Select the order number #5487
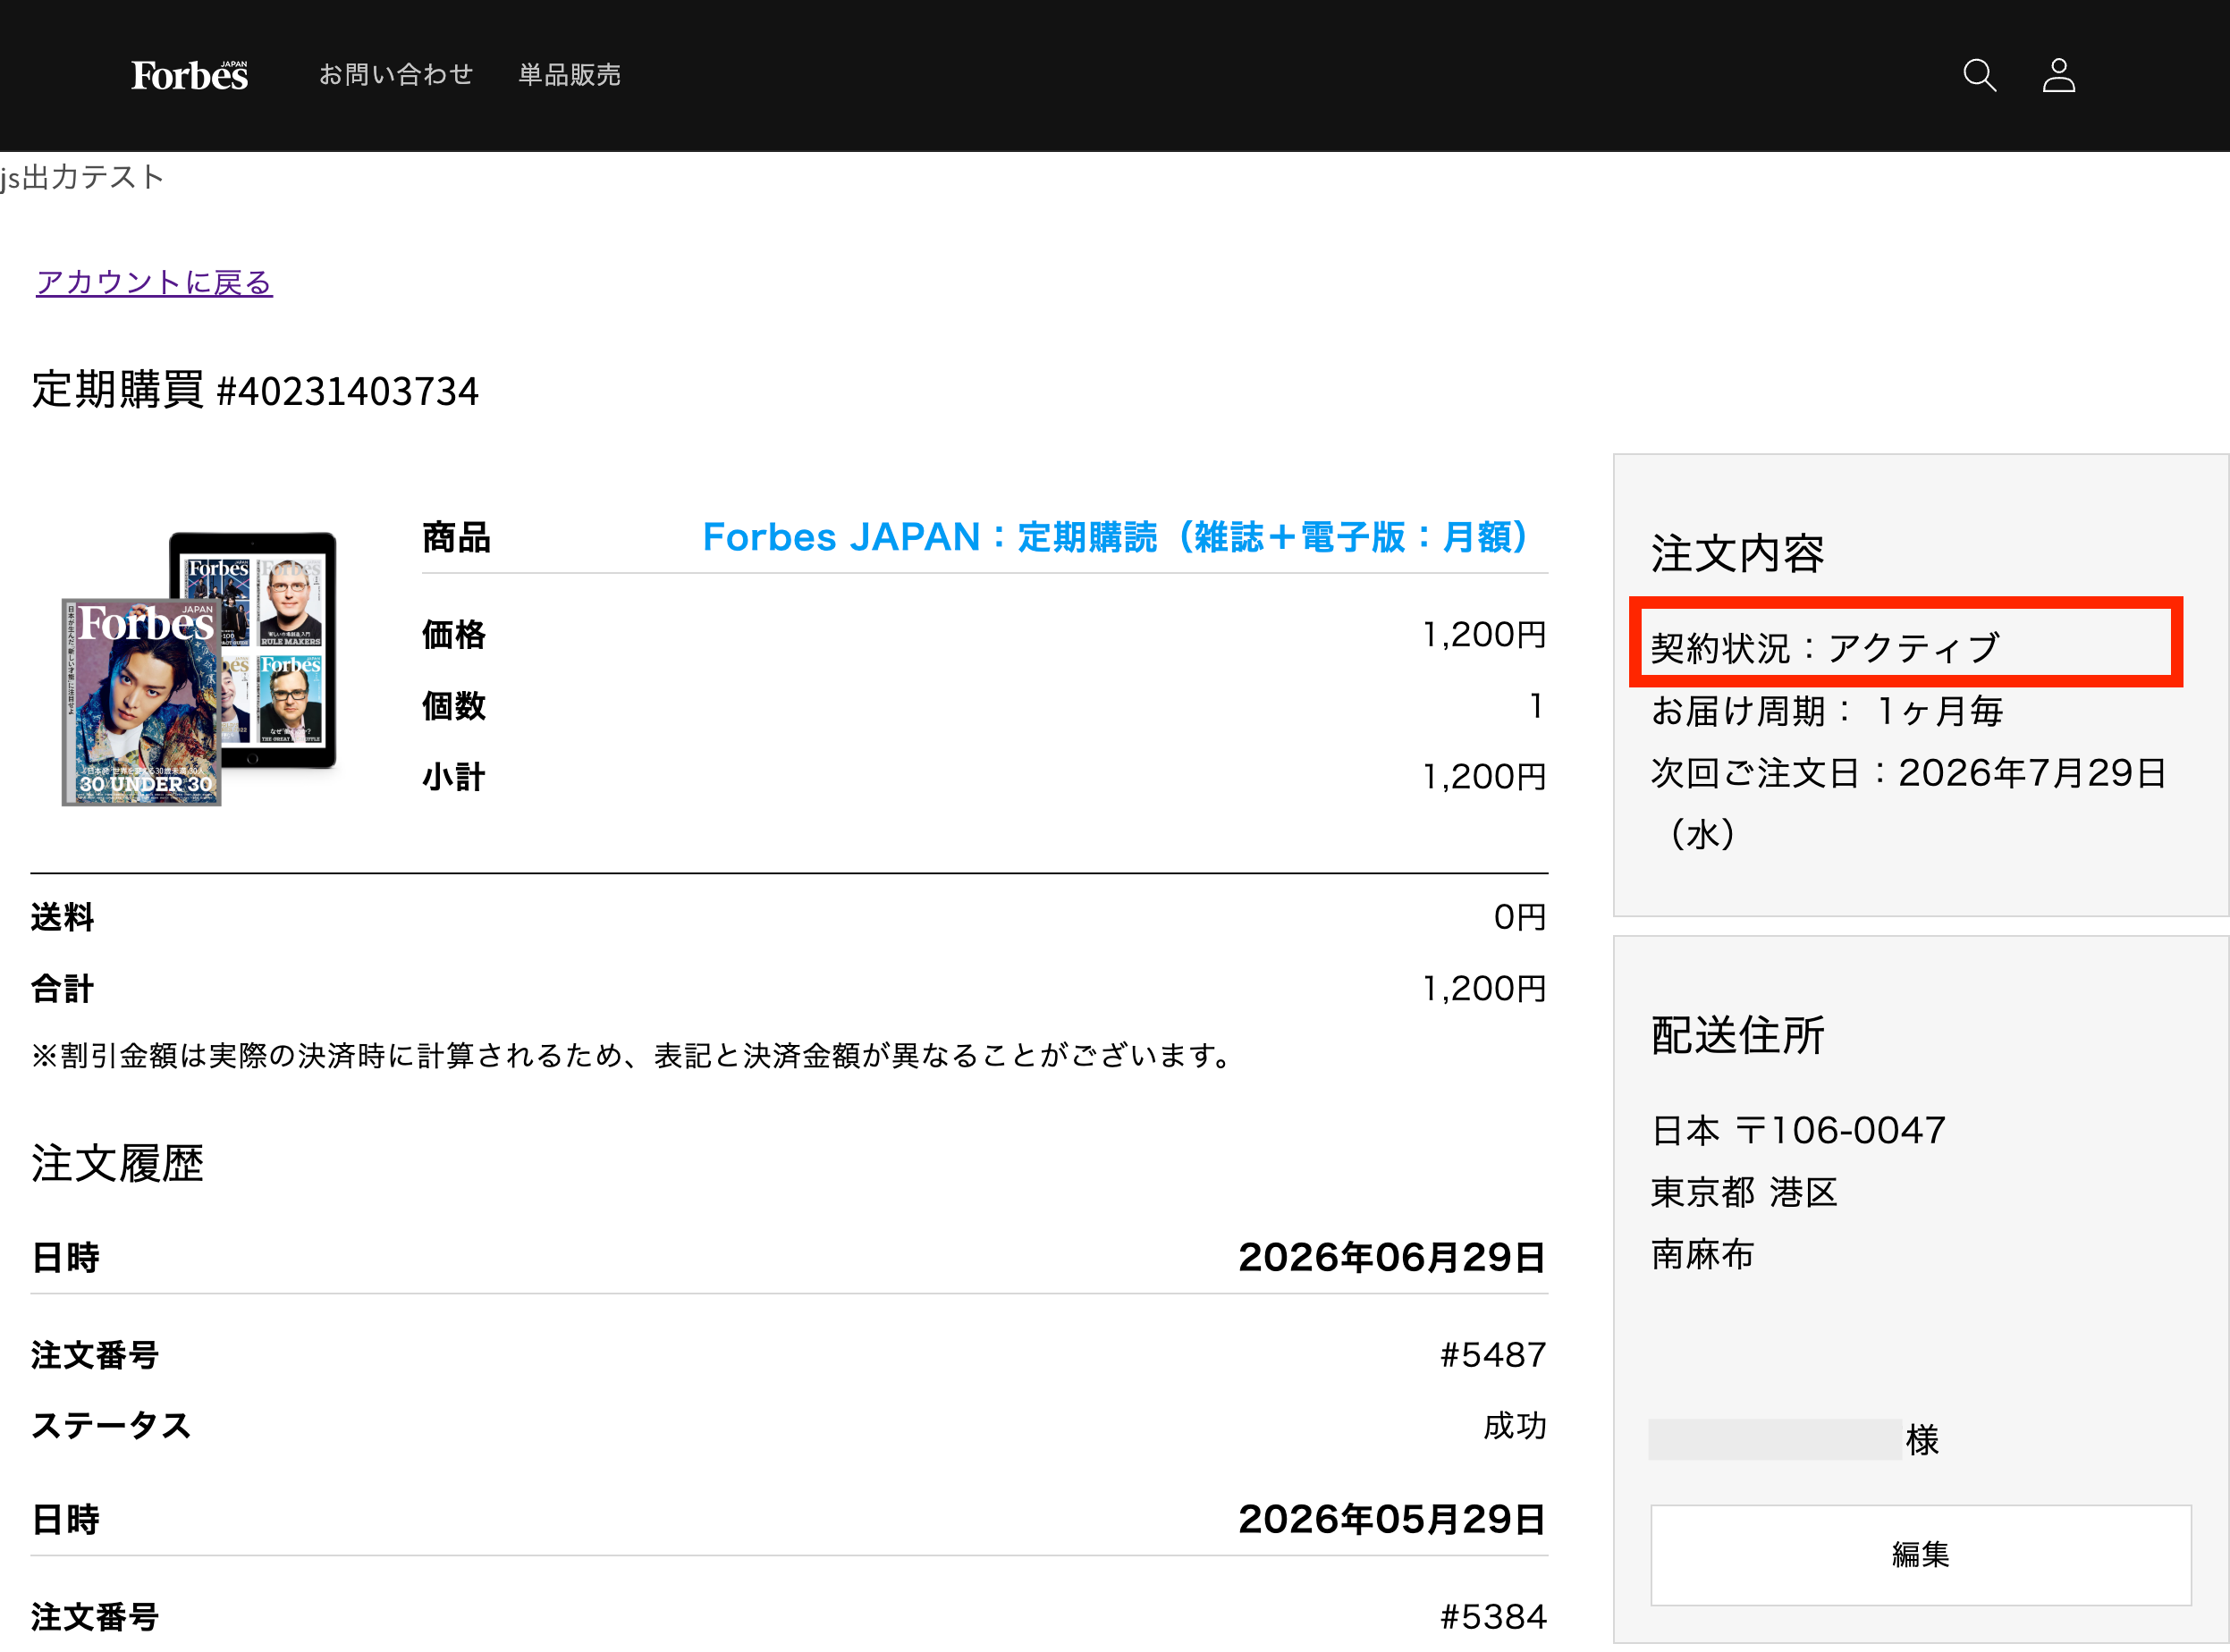This screenshot has height=1652, width=2230. (1493, 1355)
